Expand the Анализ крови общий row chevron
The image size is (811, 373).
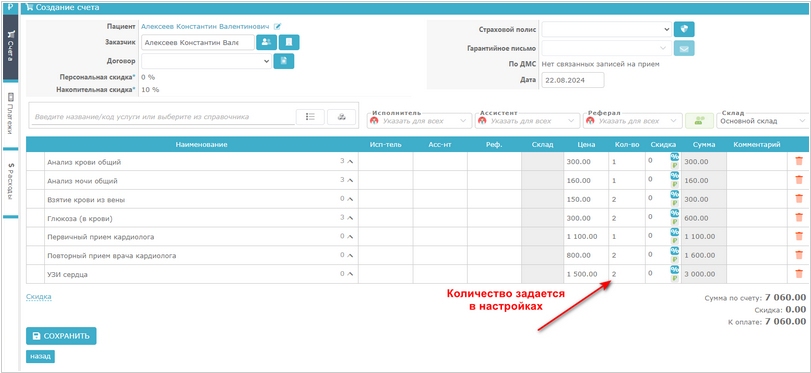point(350,162)
